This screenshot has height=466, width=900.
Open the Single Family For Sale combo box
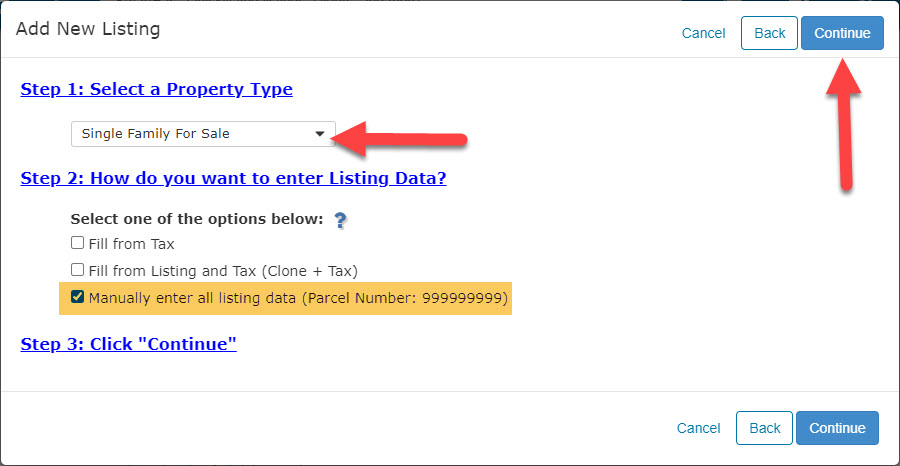pyautogui.click(x=203, y=134)
